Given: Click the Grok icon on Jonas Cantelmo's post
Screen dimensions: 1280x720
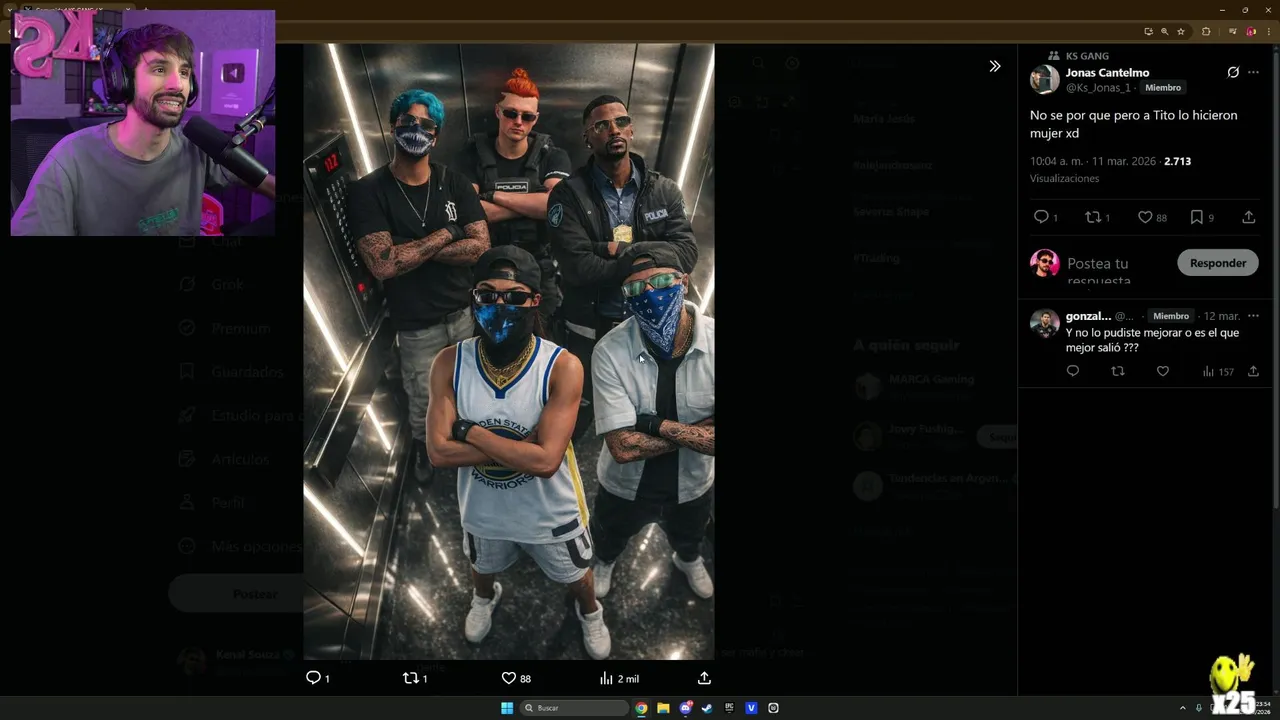Looking at the screenshot, I should 1233,72.
